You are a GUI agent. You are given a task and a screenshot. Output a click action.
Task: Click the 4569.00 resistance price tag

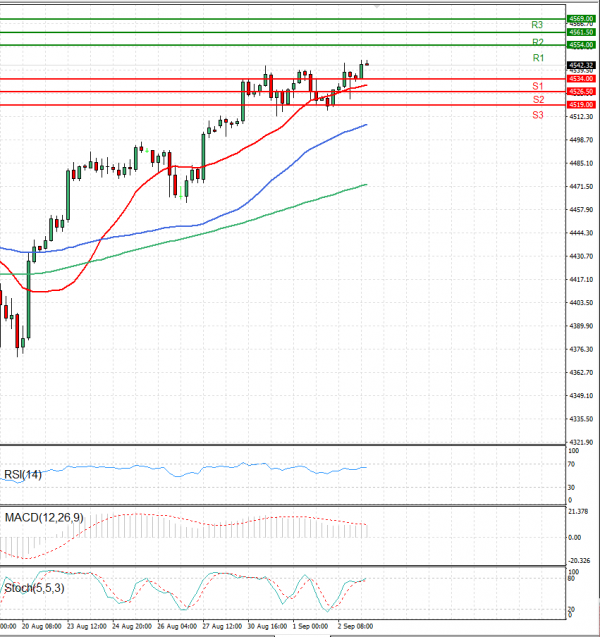(581, 19)
